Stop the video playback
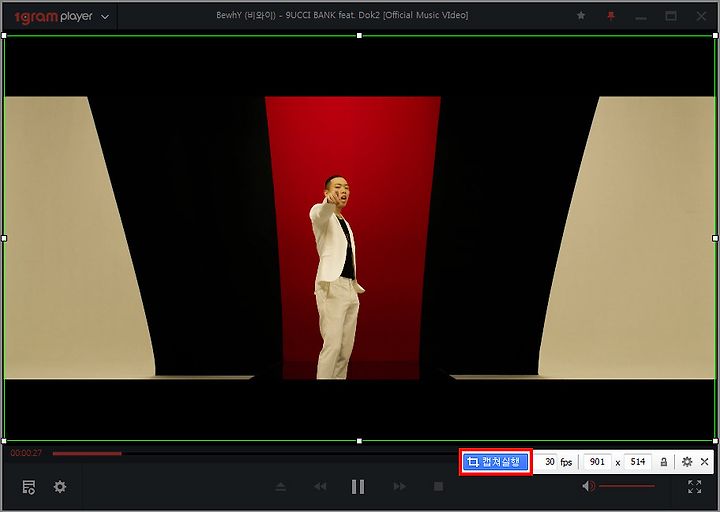The width and height of the screenshot is (720, 512). [x=439, y=486]
